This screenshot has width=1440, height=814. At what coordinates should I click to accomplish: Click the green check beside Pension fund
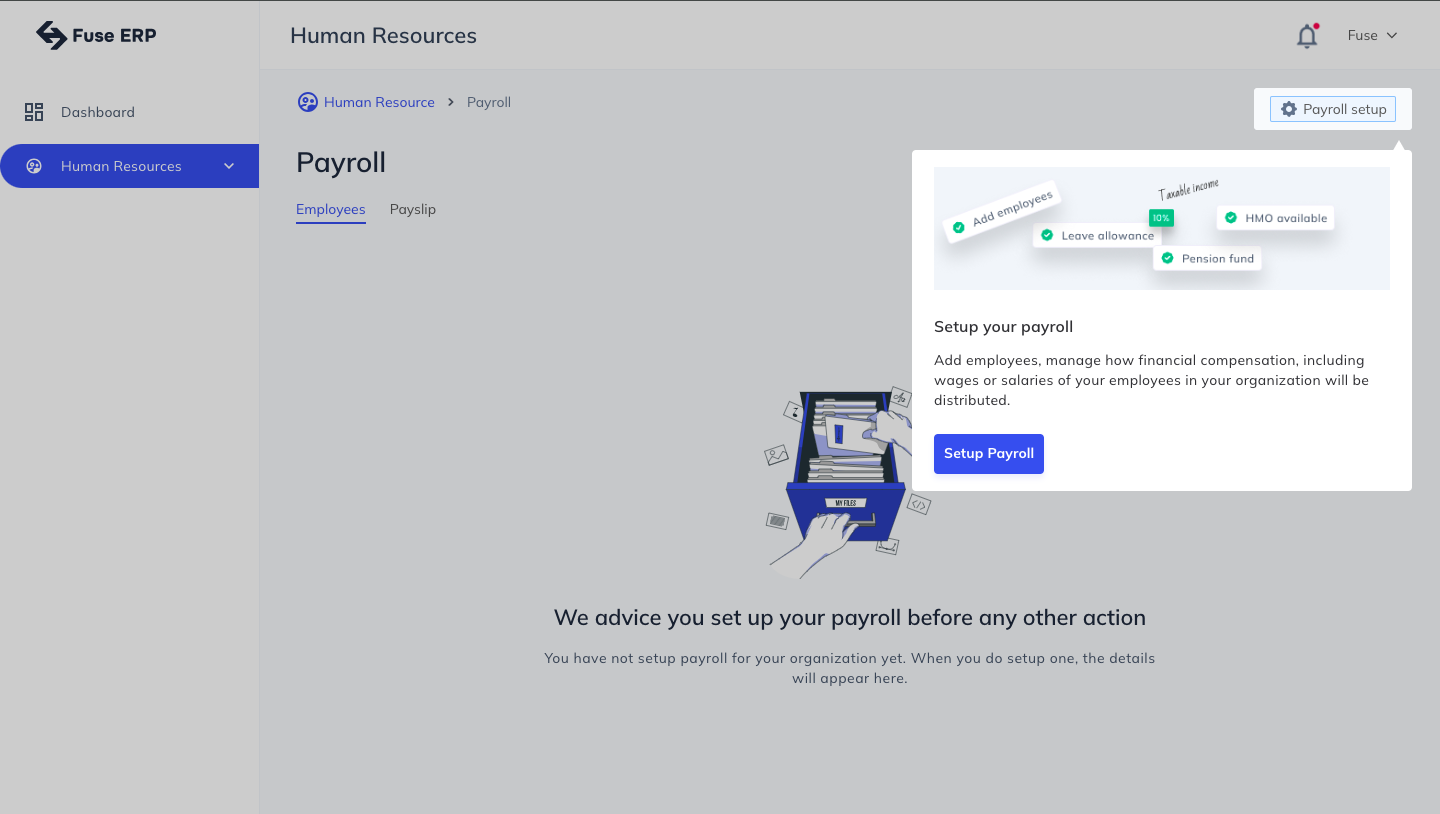click(x=1167, y=258)
